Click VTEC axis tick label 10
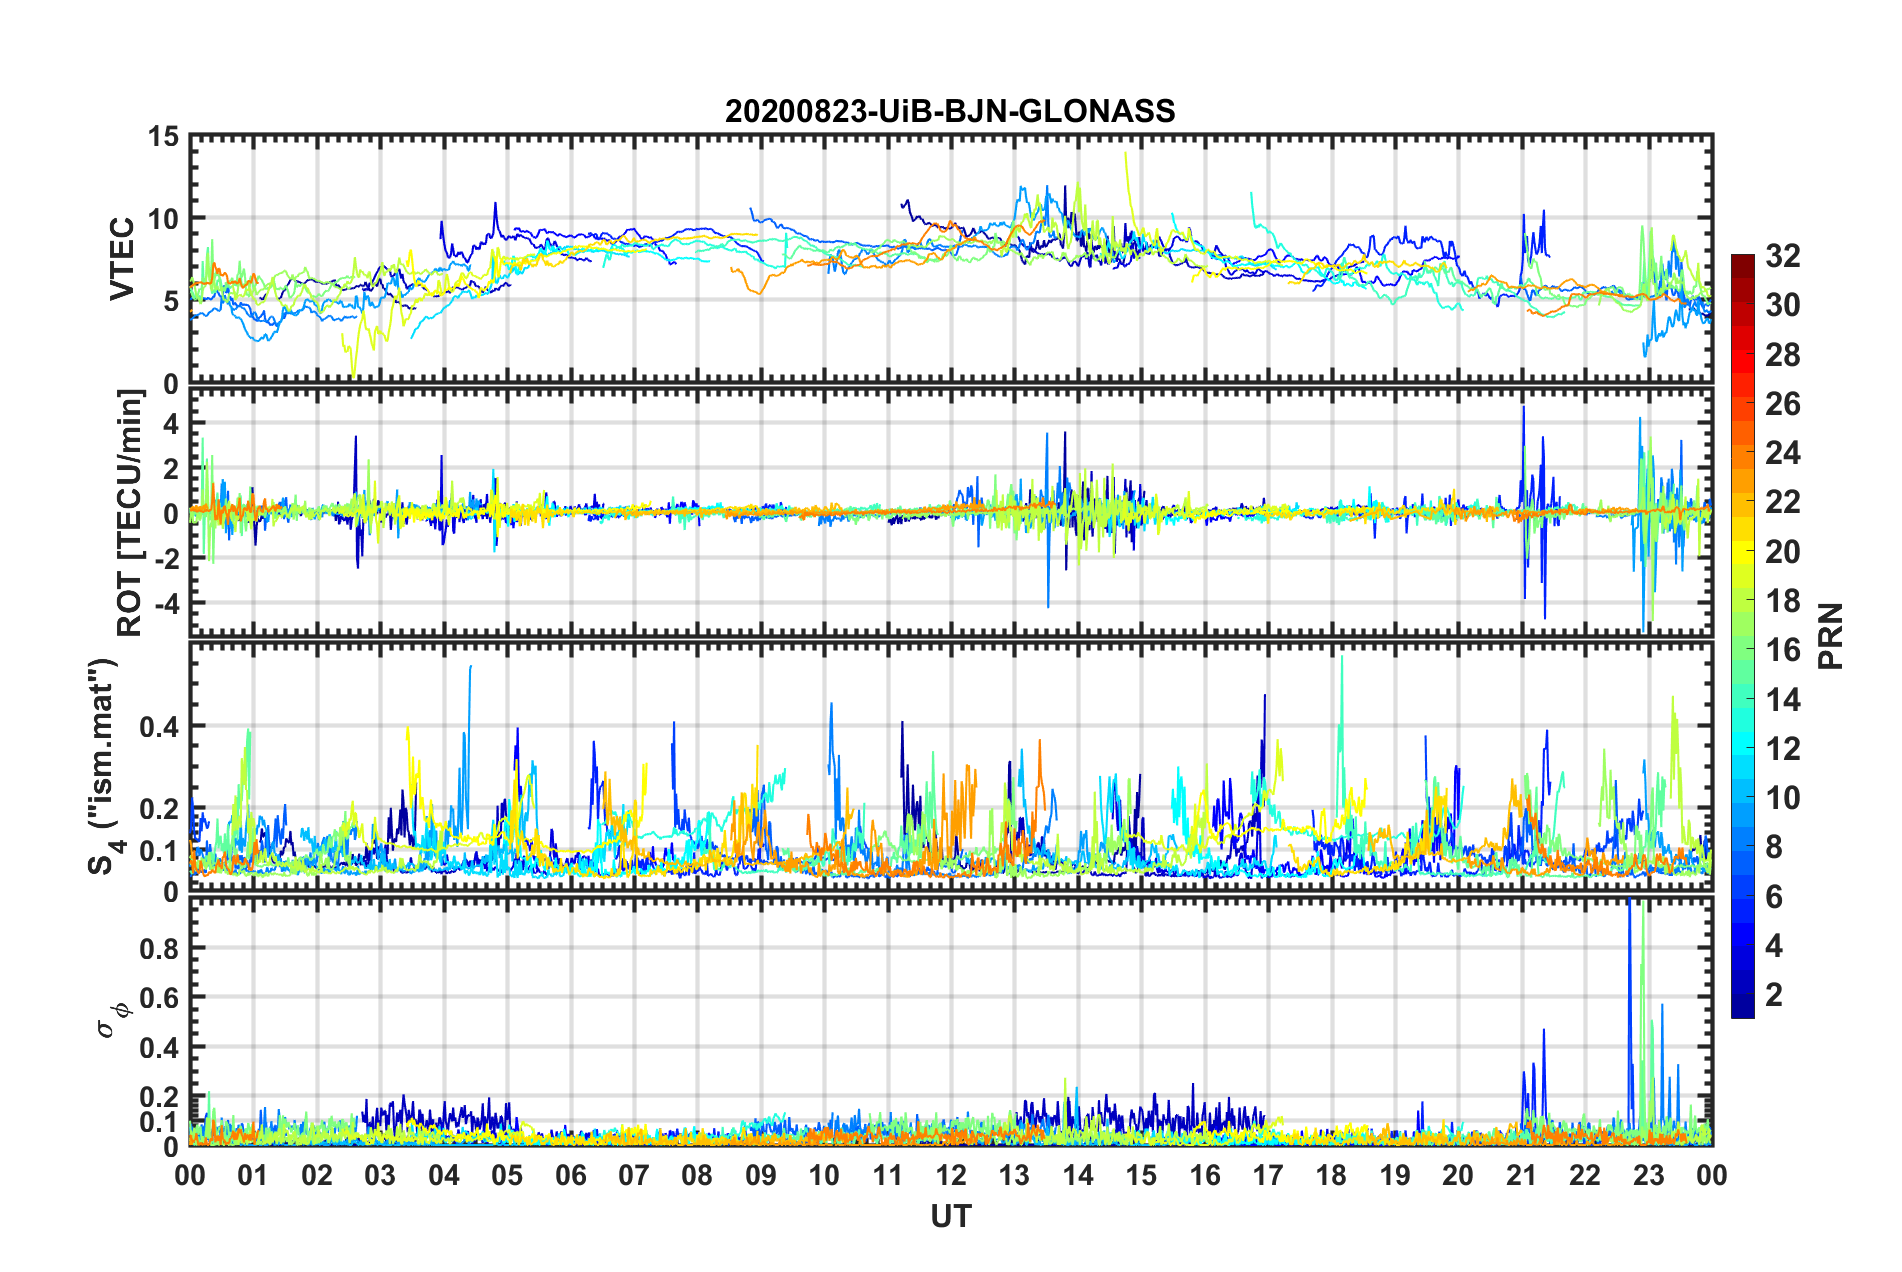1902x1272 pixels. 162,219
